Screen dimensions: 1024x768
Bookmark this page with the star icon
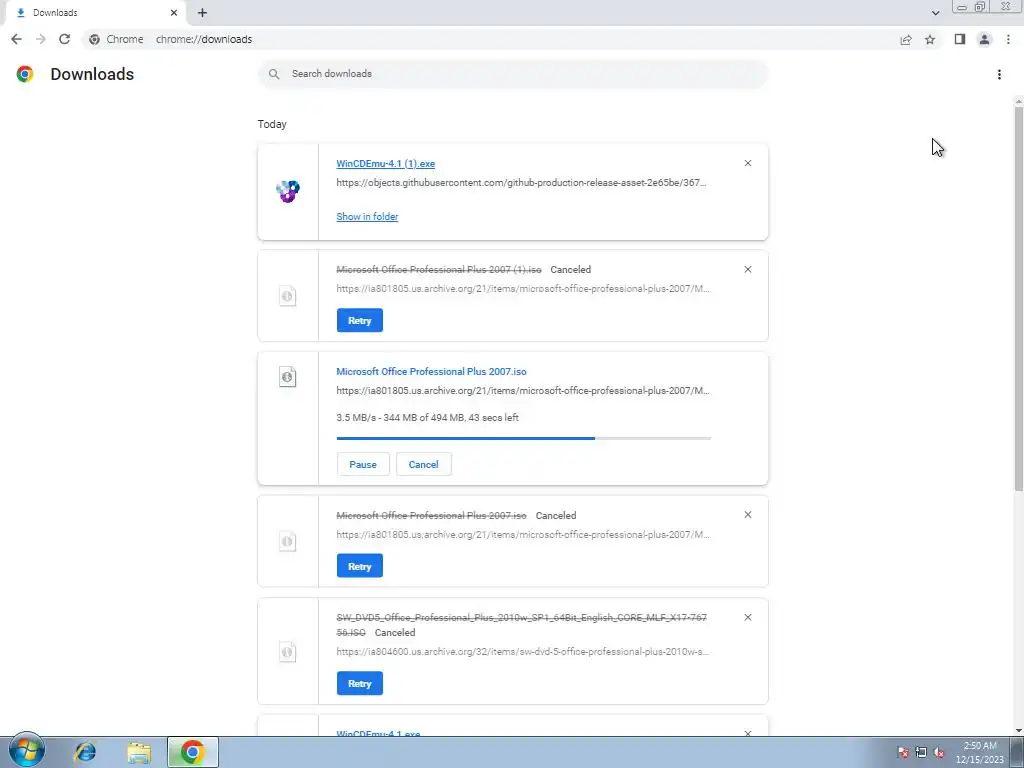tap(930, 40)
